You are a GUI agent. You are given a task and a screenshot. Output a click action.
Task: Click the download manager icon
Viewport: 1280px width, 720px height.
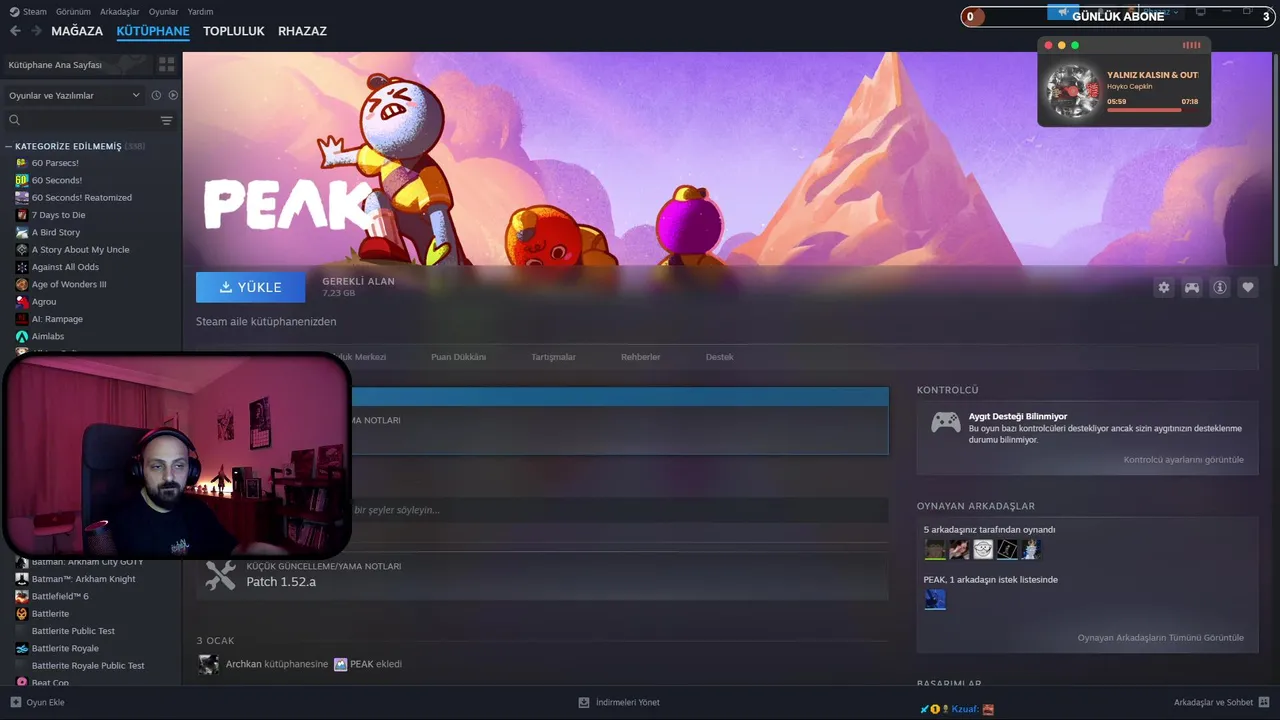(x=584, y=702)
